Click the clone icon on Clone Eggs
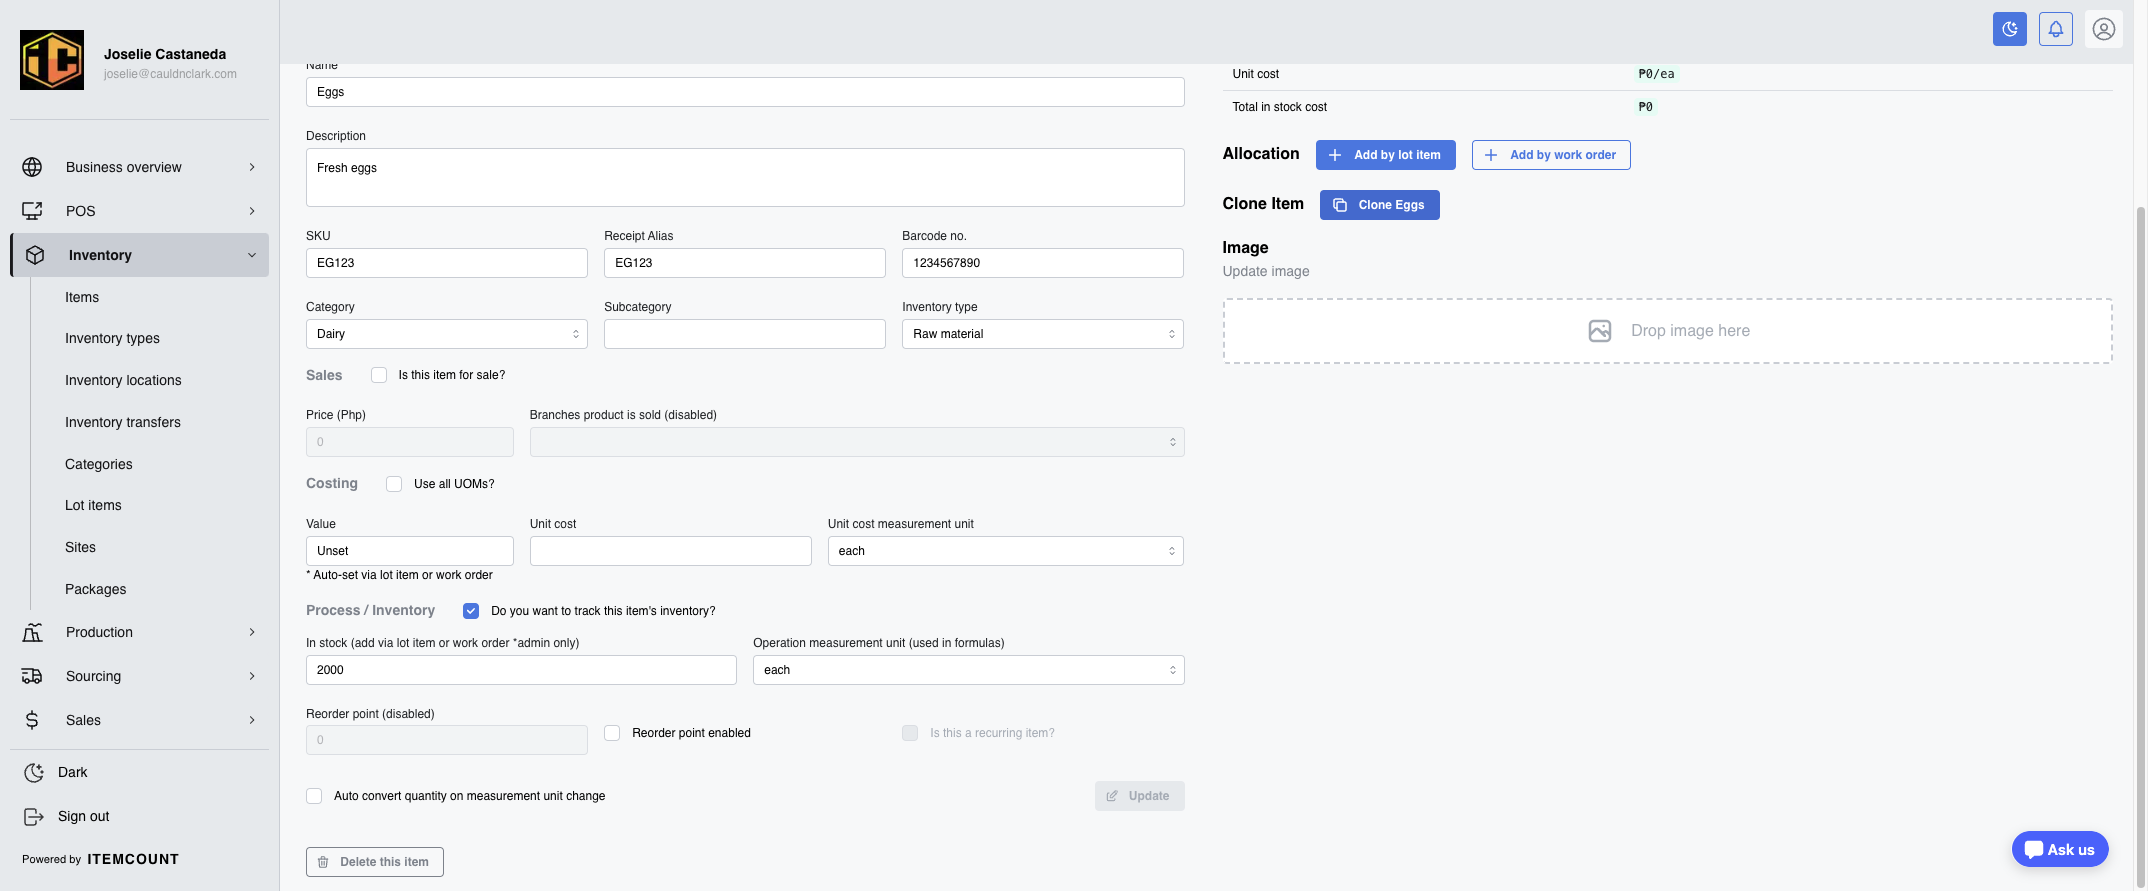 [x=1340, y=205]
